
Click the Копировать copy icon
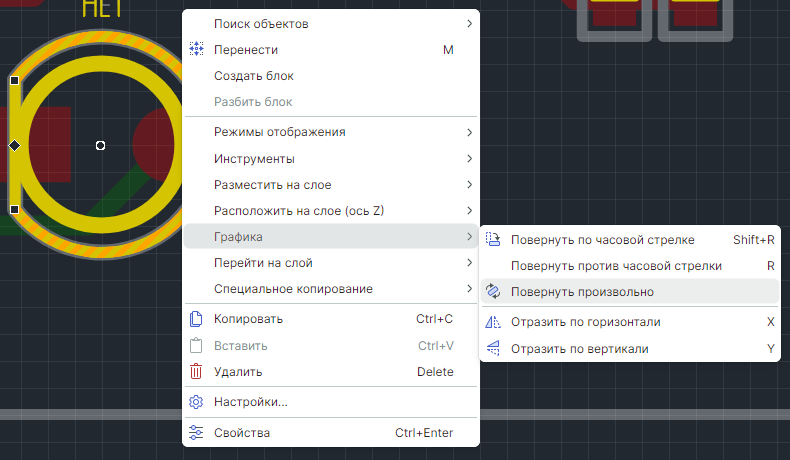tap(196, 319)
